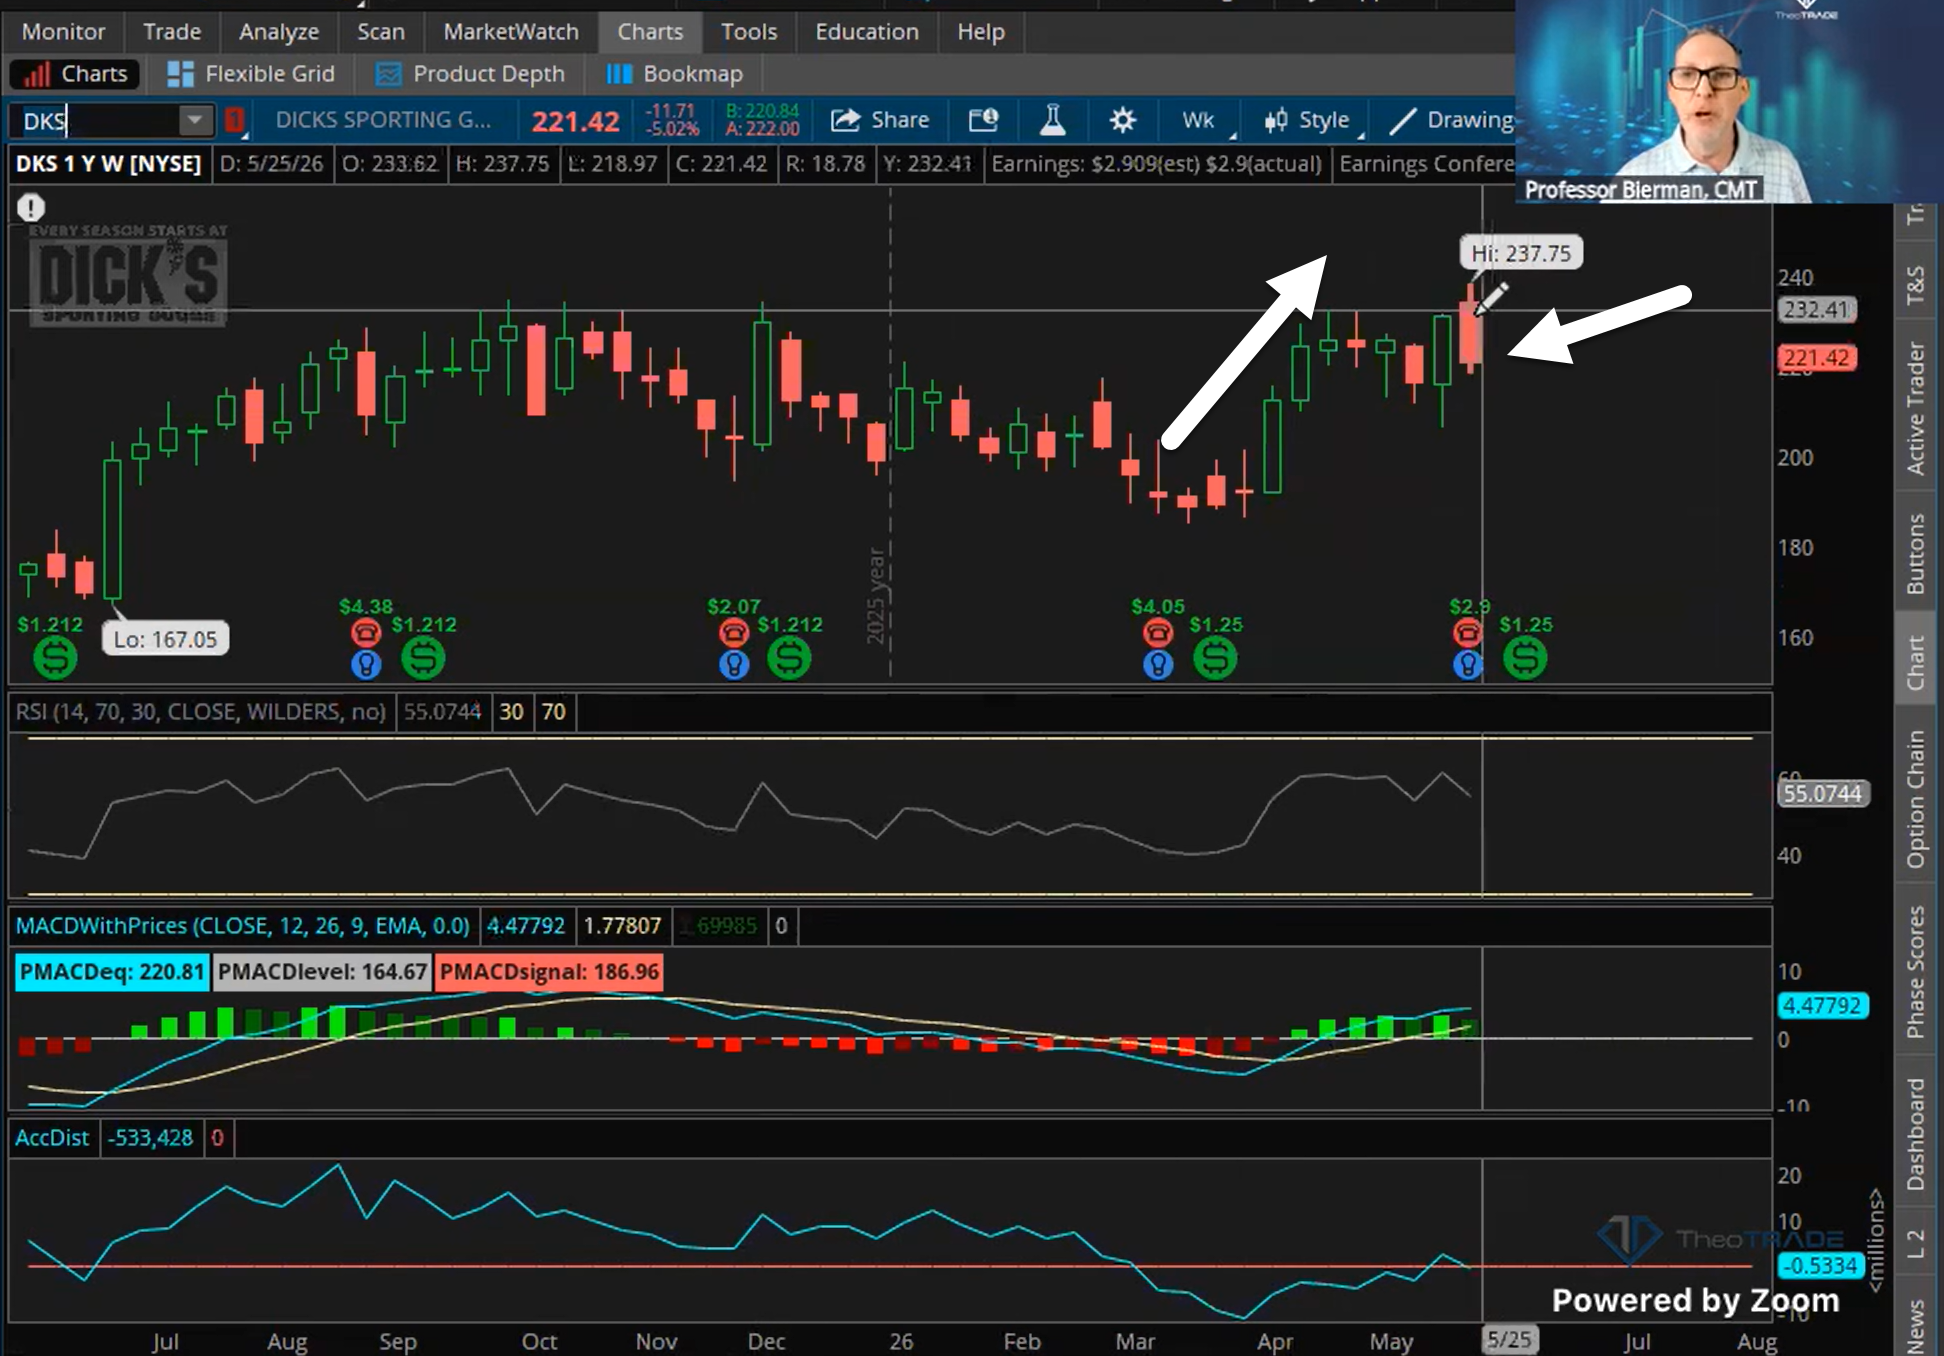Click the Lo: 167.05 price bubble
1944x1356 pixels.
165,640
